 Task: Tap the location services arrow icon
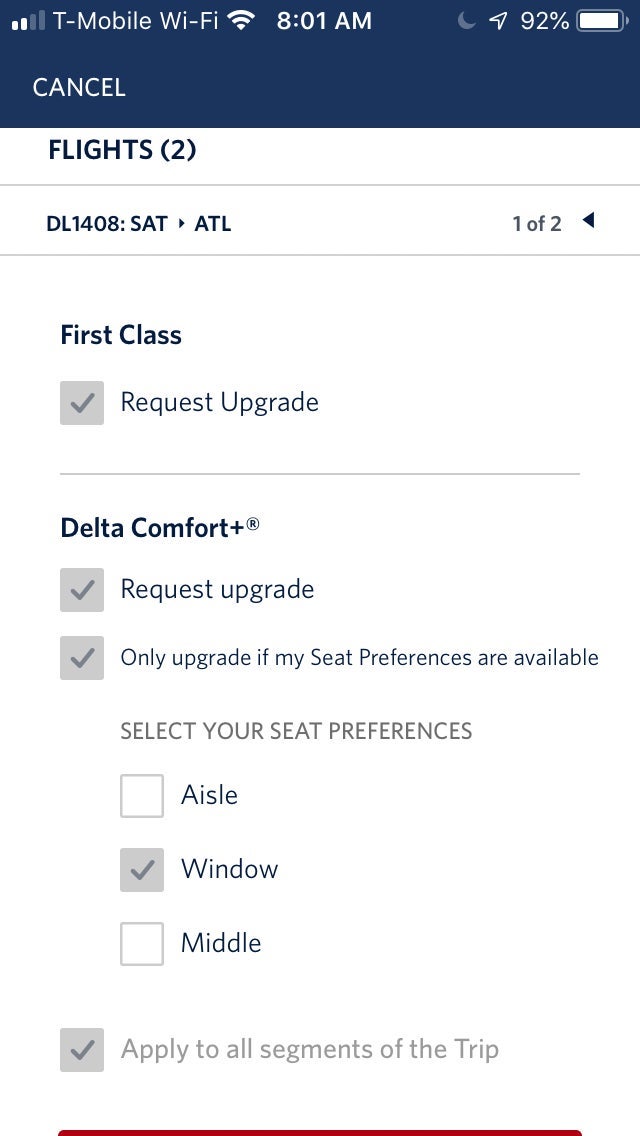pyautogui.click(x=497, y=21)
